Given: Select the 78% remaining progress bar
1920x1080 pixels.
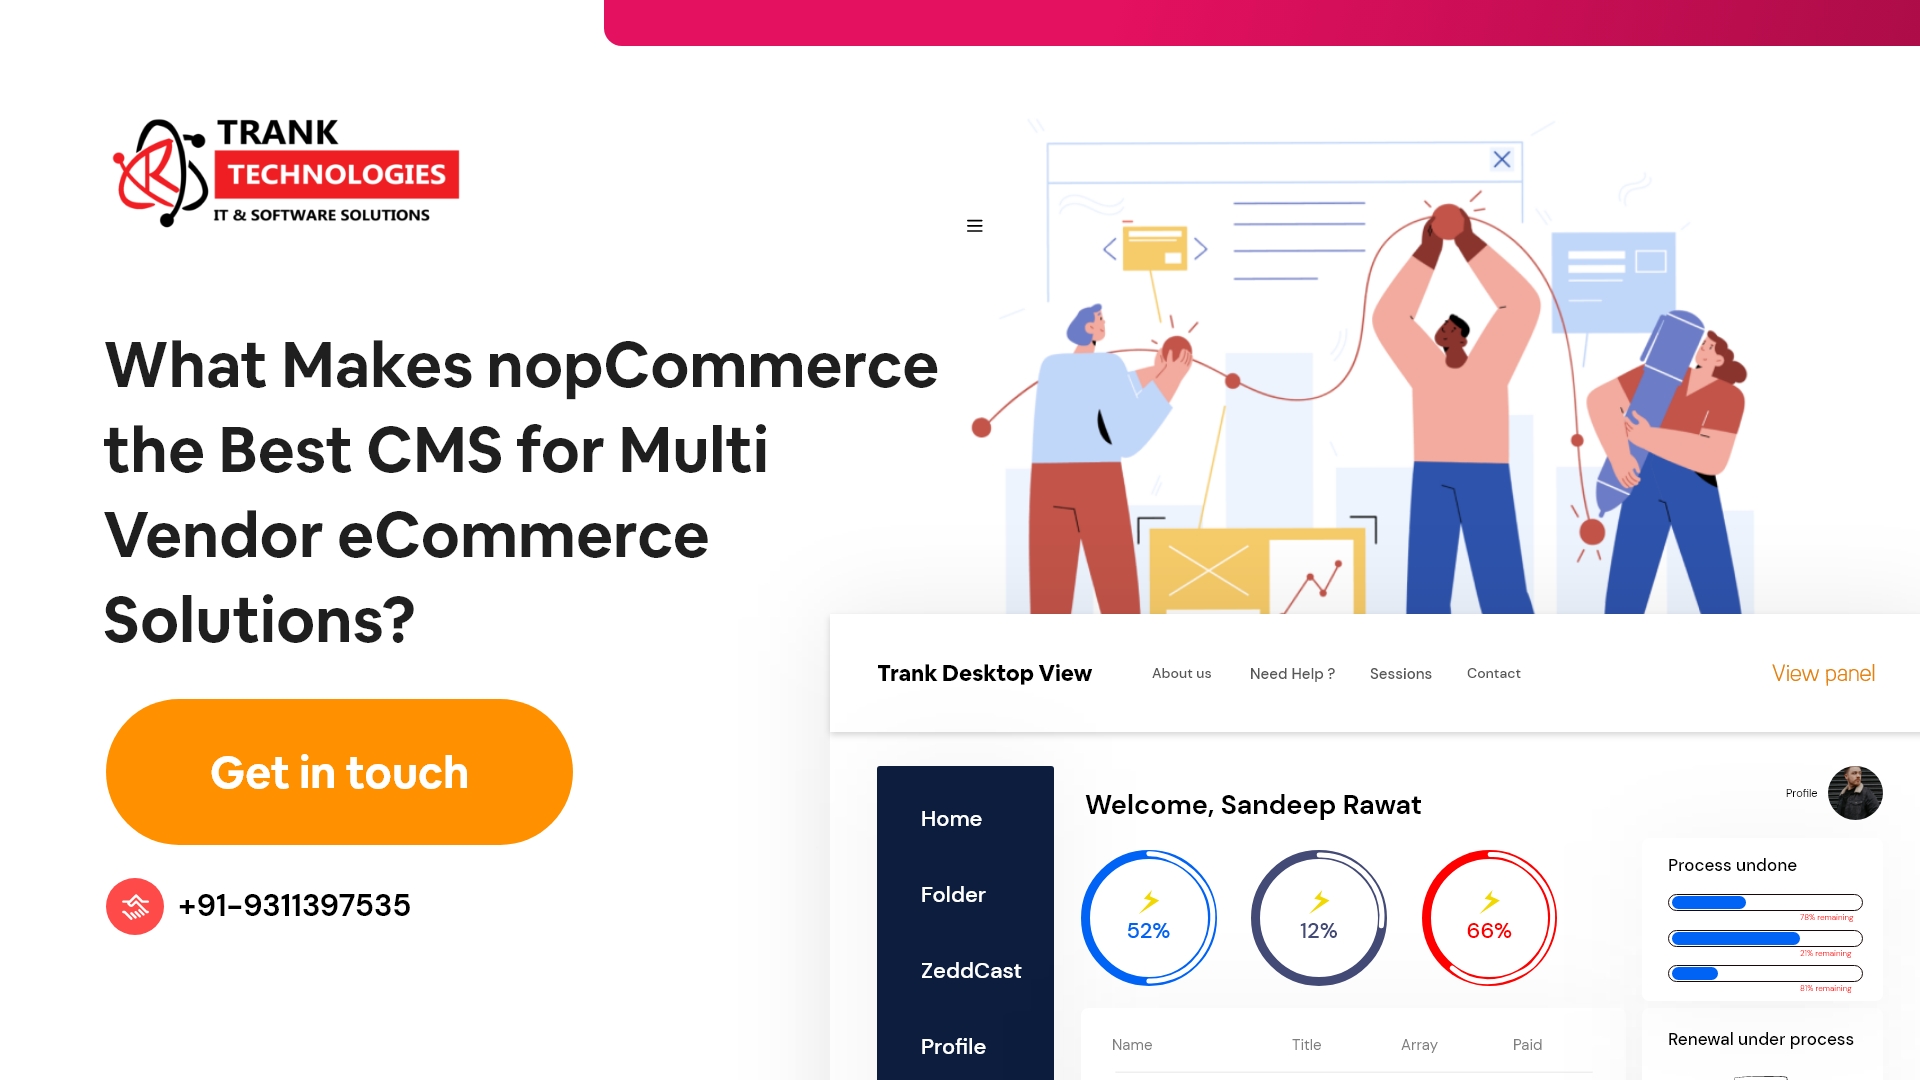Looking at the screenshot, I should (1766, 901).
